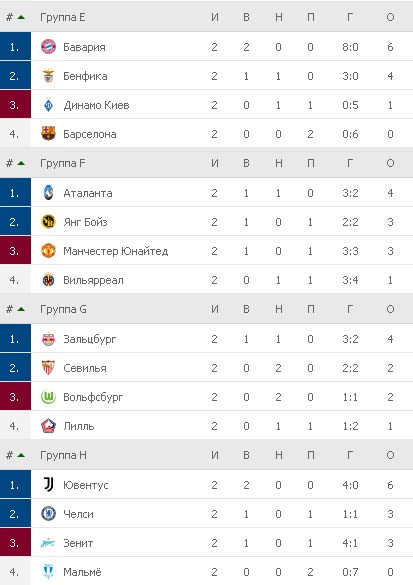Click the Chelsea club badge
Image resolution: width=413 pixels, height=585 pixels.
pyautogui.click(x=49, y=514)
